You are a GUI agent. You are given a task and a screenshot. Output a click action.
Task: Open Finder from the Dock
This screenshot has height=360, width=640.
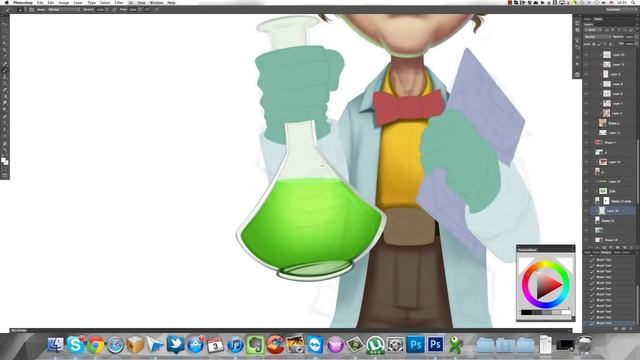[56, 345]
